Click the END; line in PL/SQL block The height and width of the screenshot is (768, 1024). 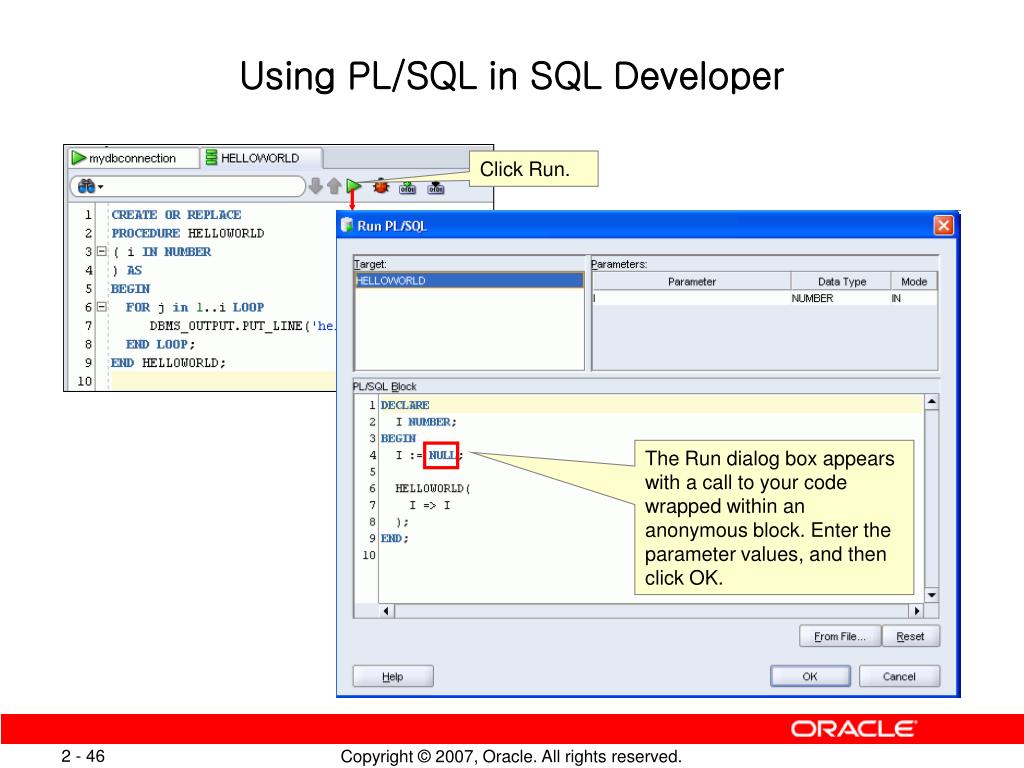coord(394,539)
